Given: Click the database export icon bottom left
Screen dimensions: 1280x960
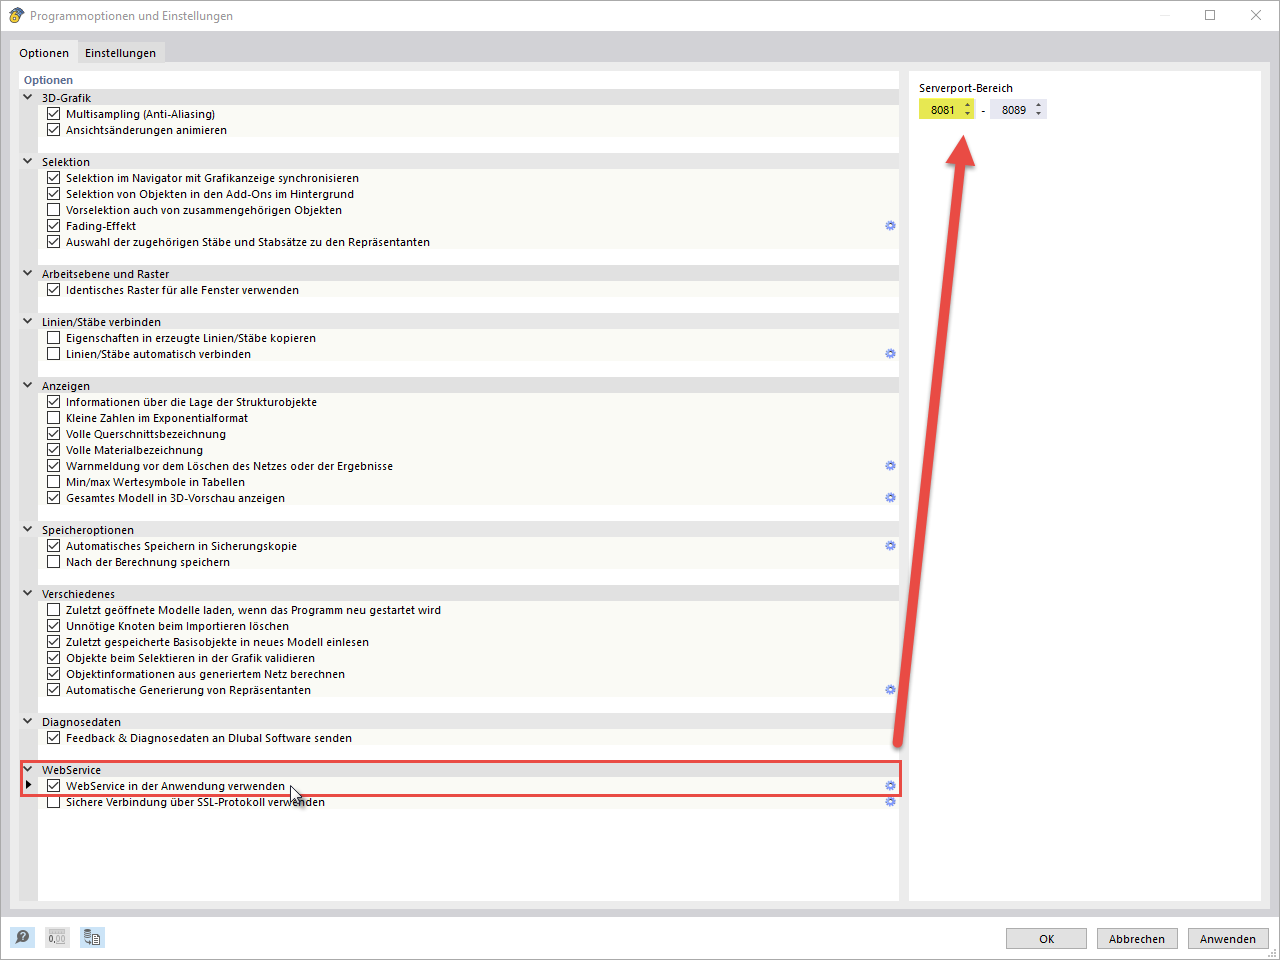Looking at the screenshot, I should pyautogui.click(x=93, y=938).
